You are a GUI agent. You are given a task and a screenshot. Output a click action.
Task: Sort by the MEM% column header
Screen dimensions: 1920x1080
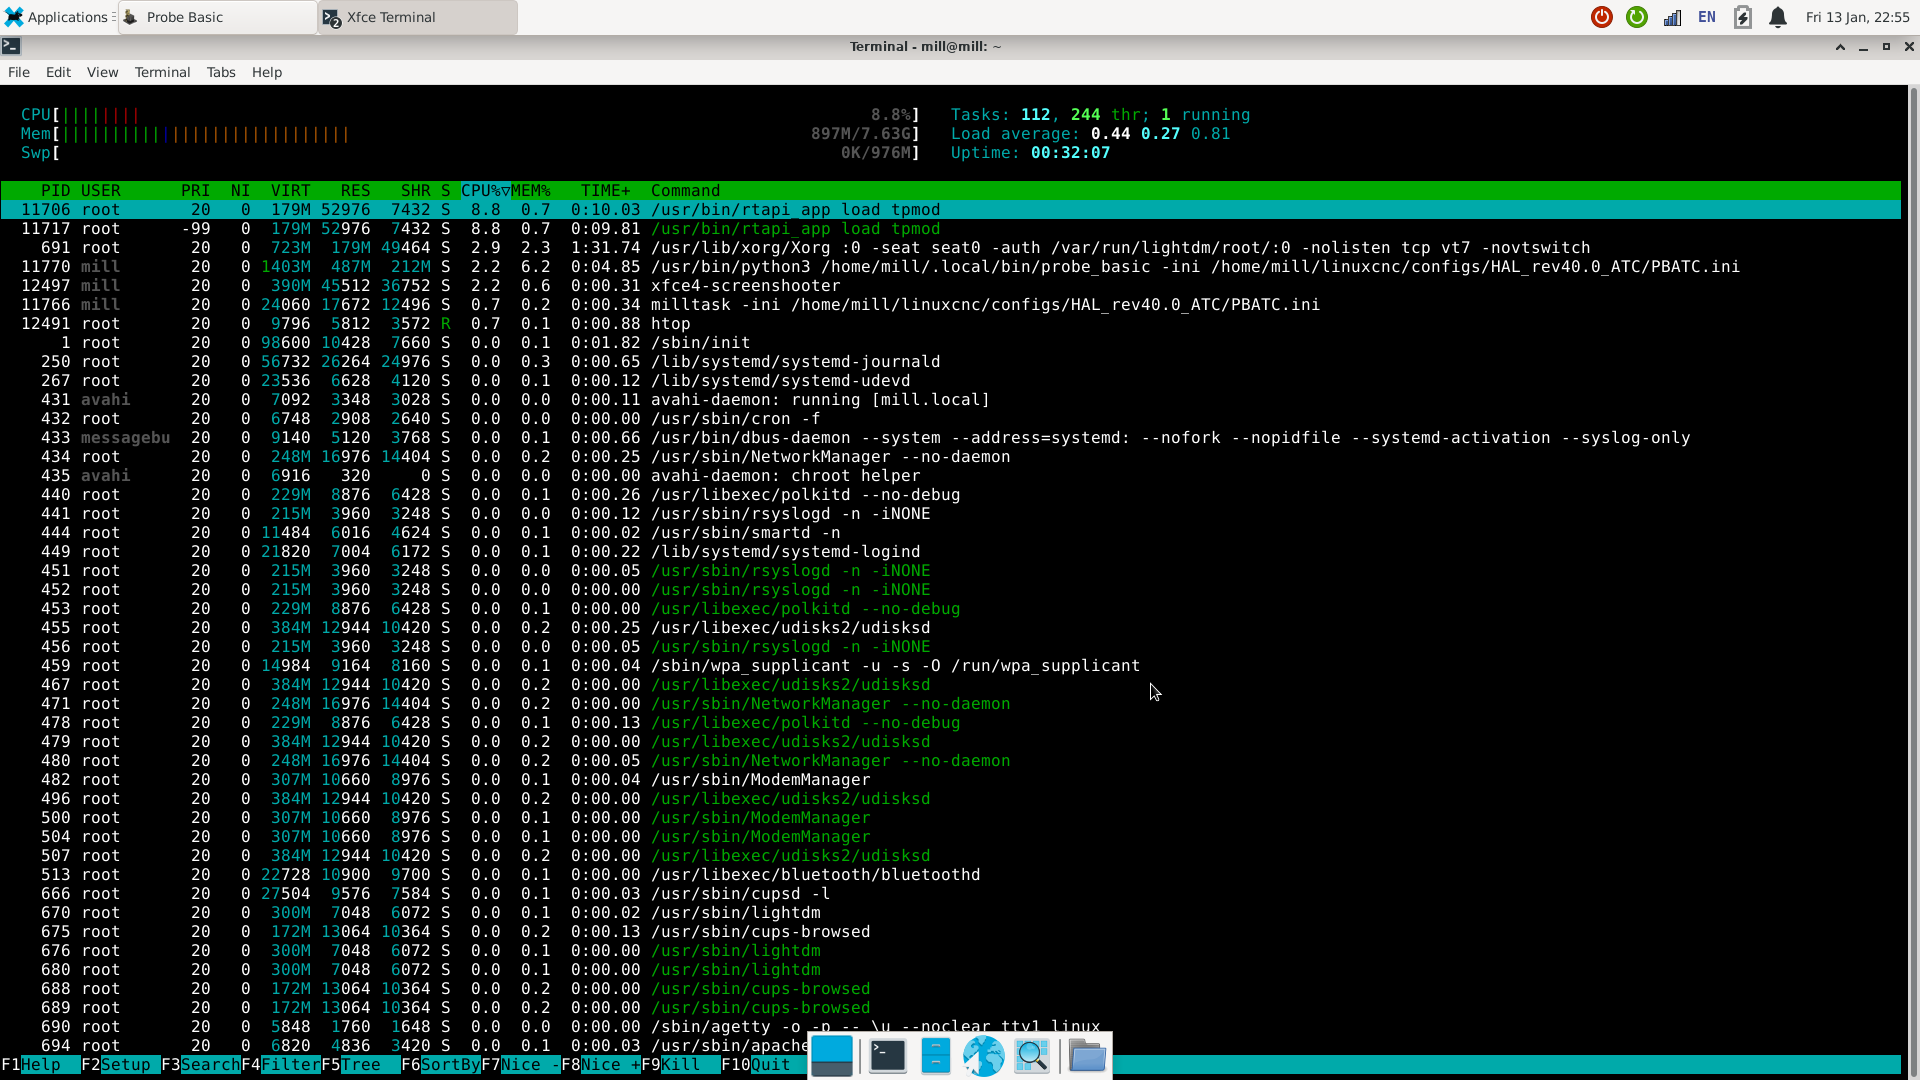point(531,190)
